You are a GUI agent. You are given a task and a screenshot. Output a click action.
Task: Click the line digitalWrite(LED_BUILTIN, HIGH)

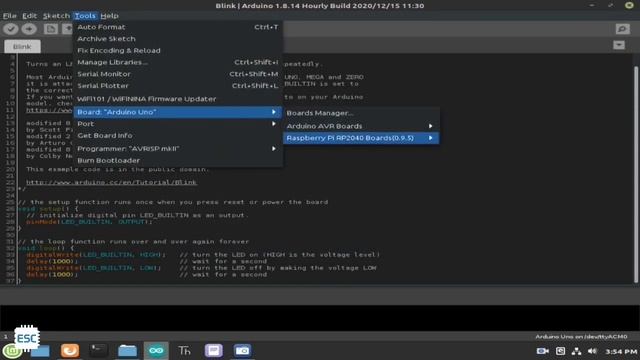[x=96, y=255]
